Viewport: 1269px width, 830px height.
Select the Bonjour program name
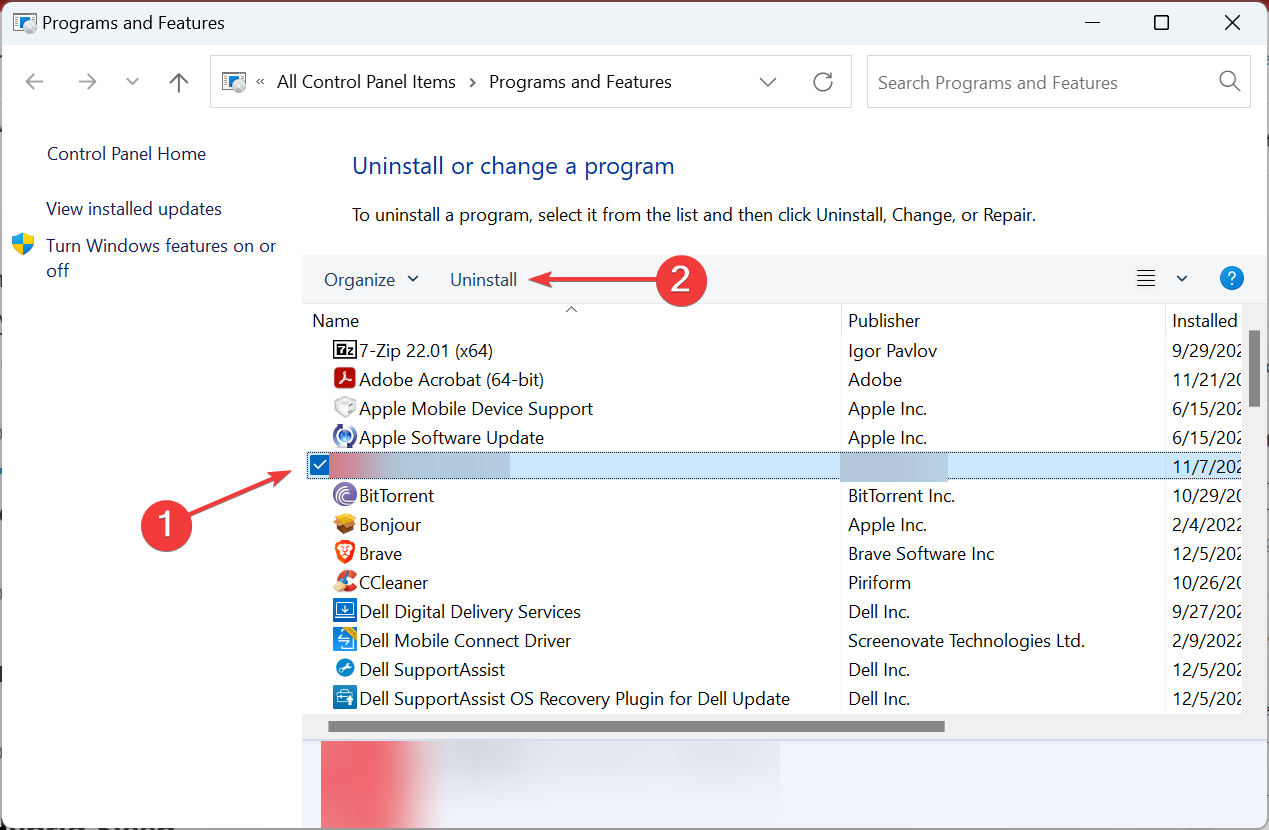pos(390,524)
